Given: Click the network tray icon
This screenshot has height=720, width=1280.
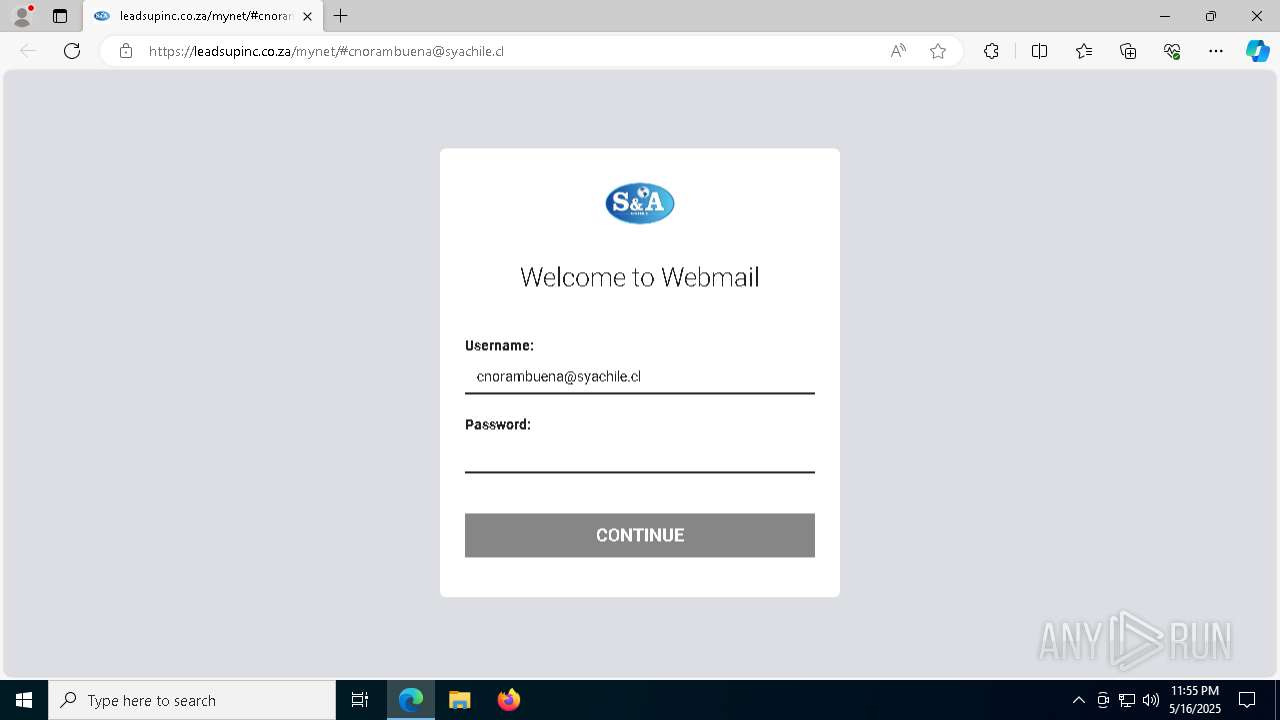Looking at the screenshot, I should coord(1127,700).
